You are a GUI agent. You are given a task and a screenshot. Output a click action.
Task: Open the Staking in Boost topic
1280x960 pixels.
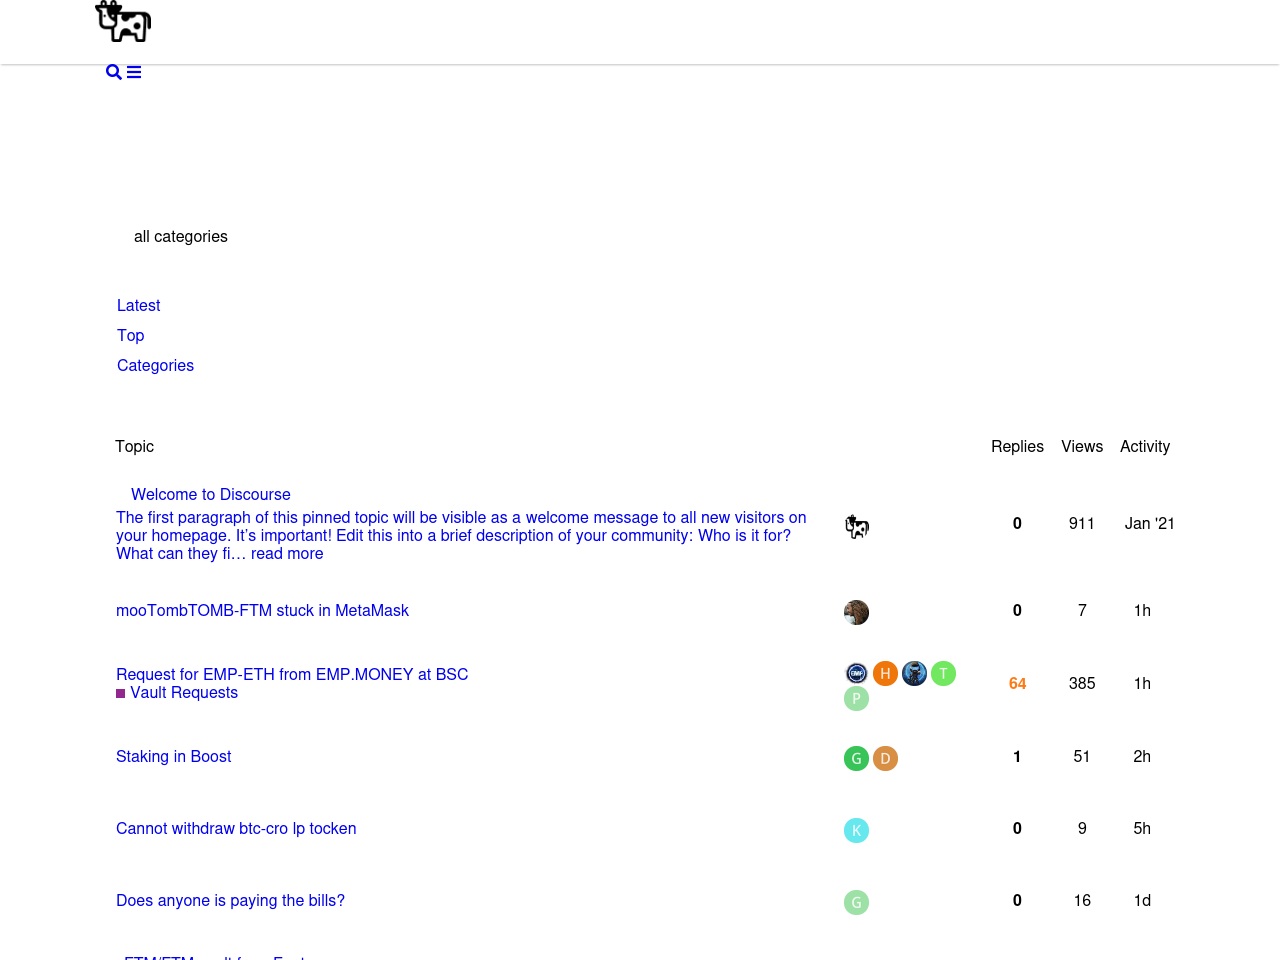click(x=173, y=757)
